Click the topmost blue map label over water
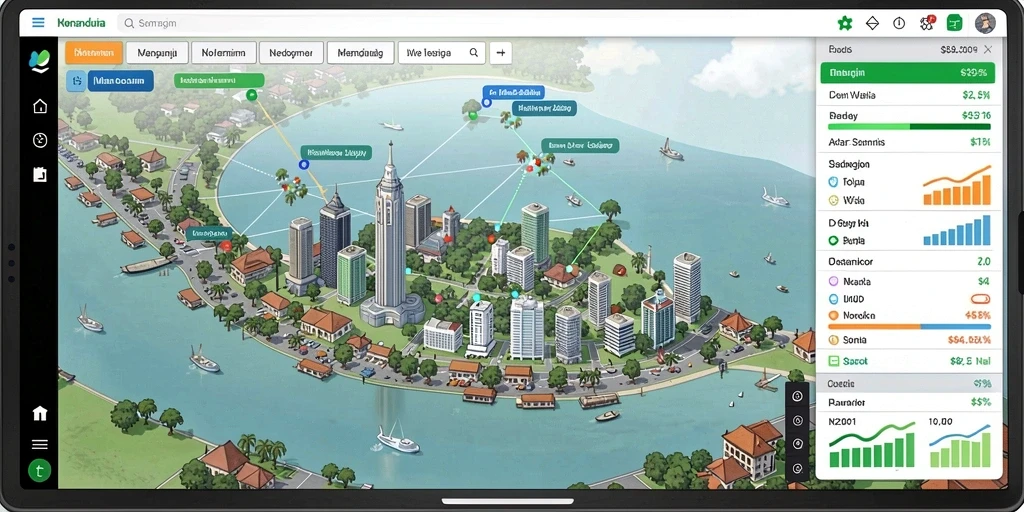1024x512 pixels. pos(513,92)
